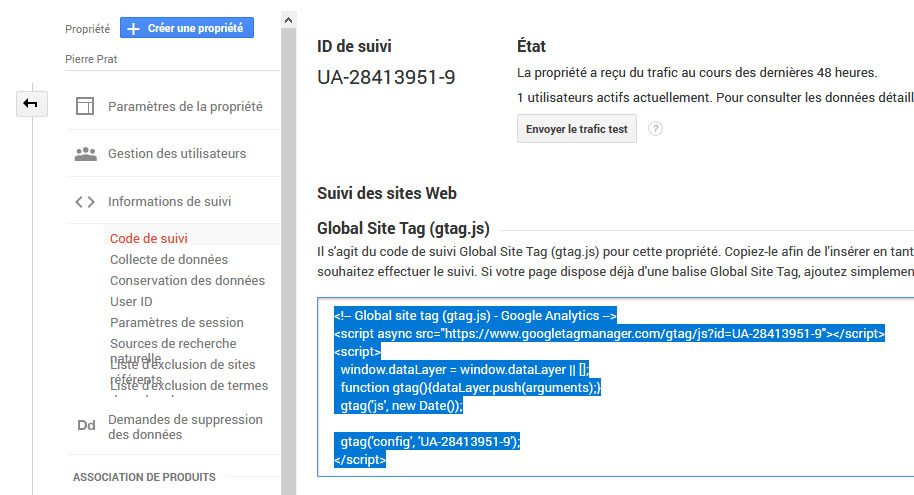Click the back arrow icon
This screenshot has height=495, width=914.
(30, 104)
